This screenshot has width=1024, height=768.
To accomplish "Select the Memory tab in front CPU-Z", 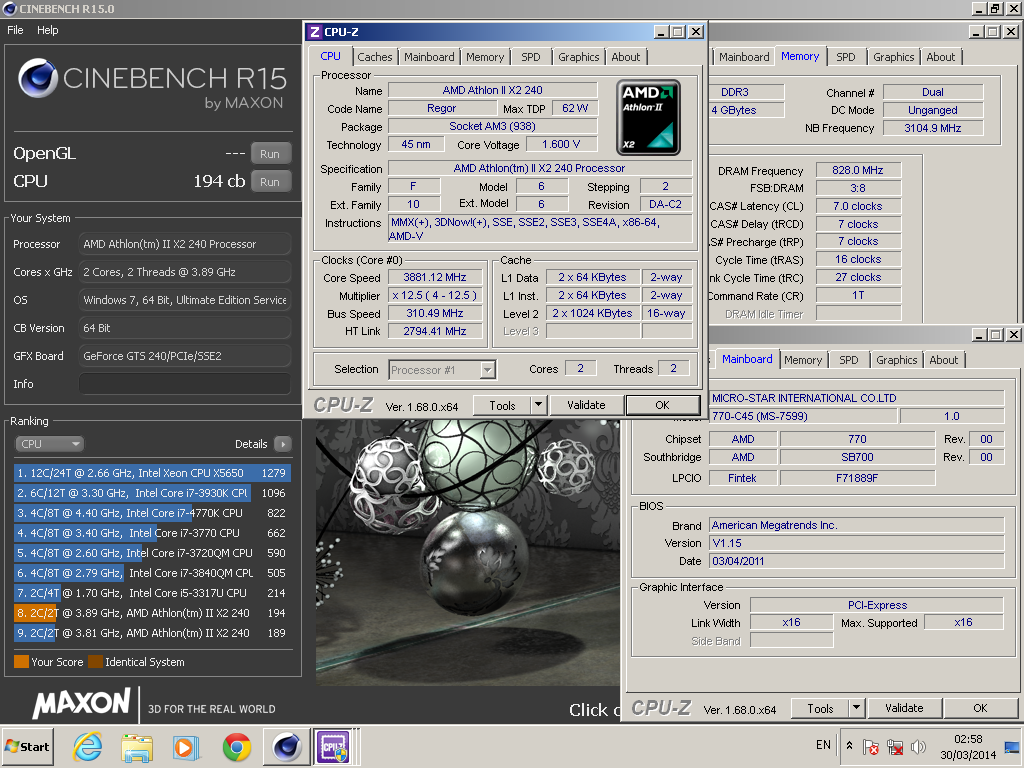I will click(485, 57).
